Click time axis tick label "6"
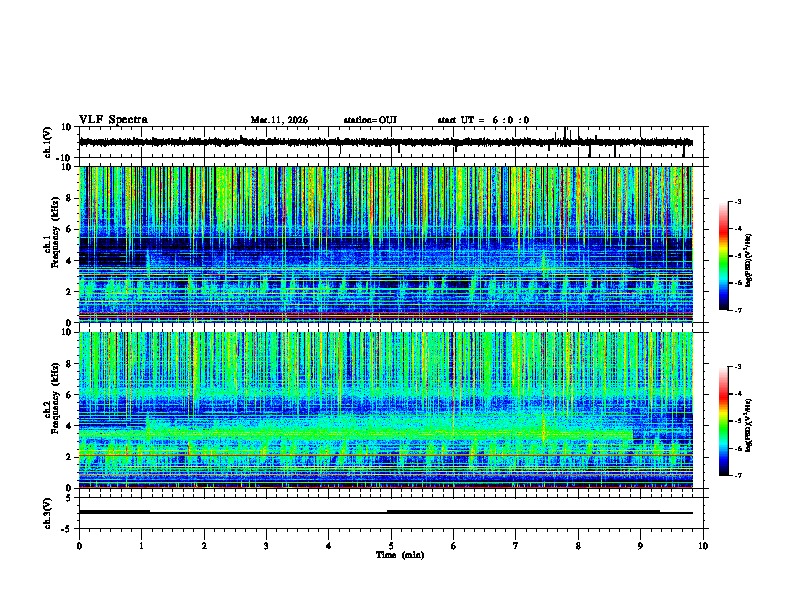Viewport: 792px width, 612px height. [454, 546]
